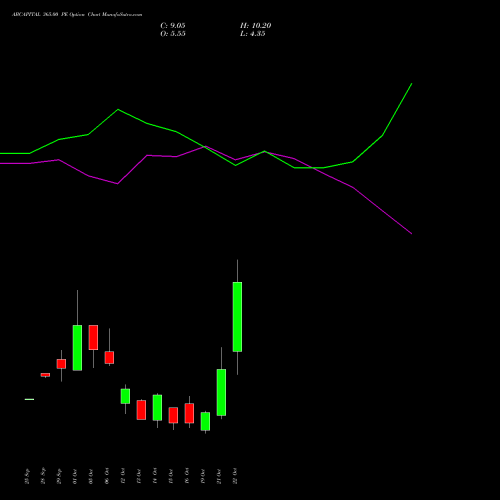Click the 22 Oct date axis label
Viewport: 500px width, 500px height.
pos(235,476)
